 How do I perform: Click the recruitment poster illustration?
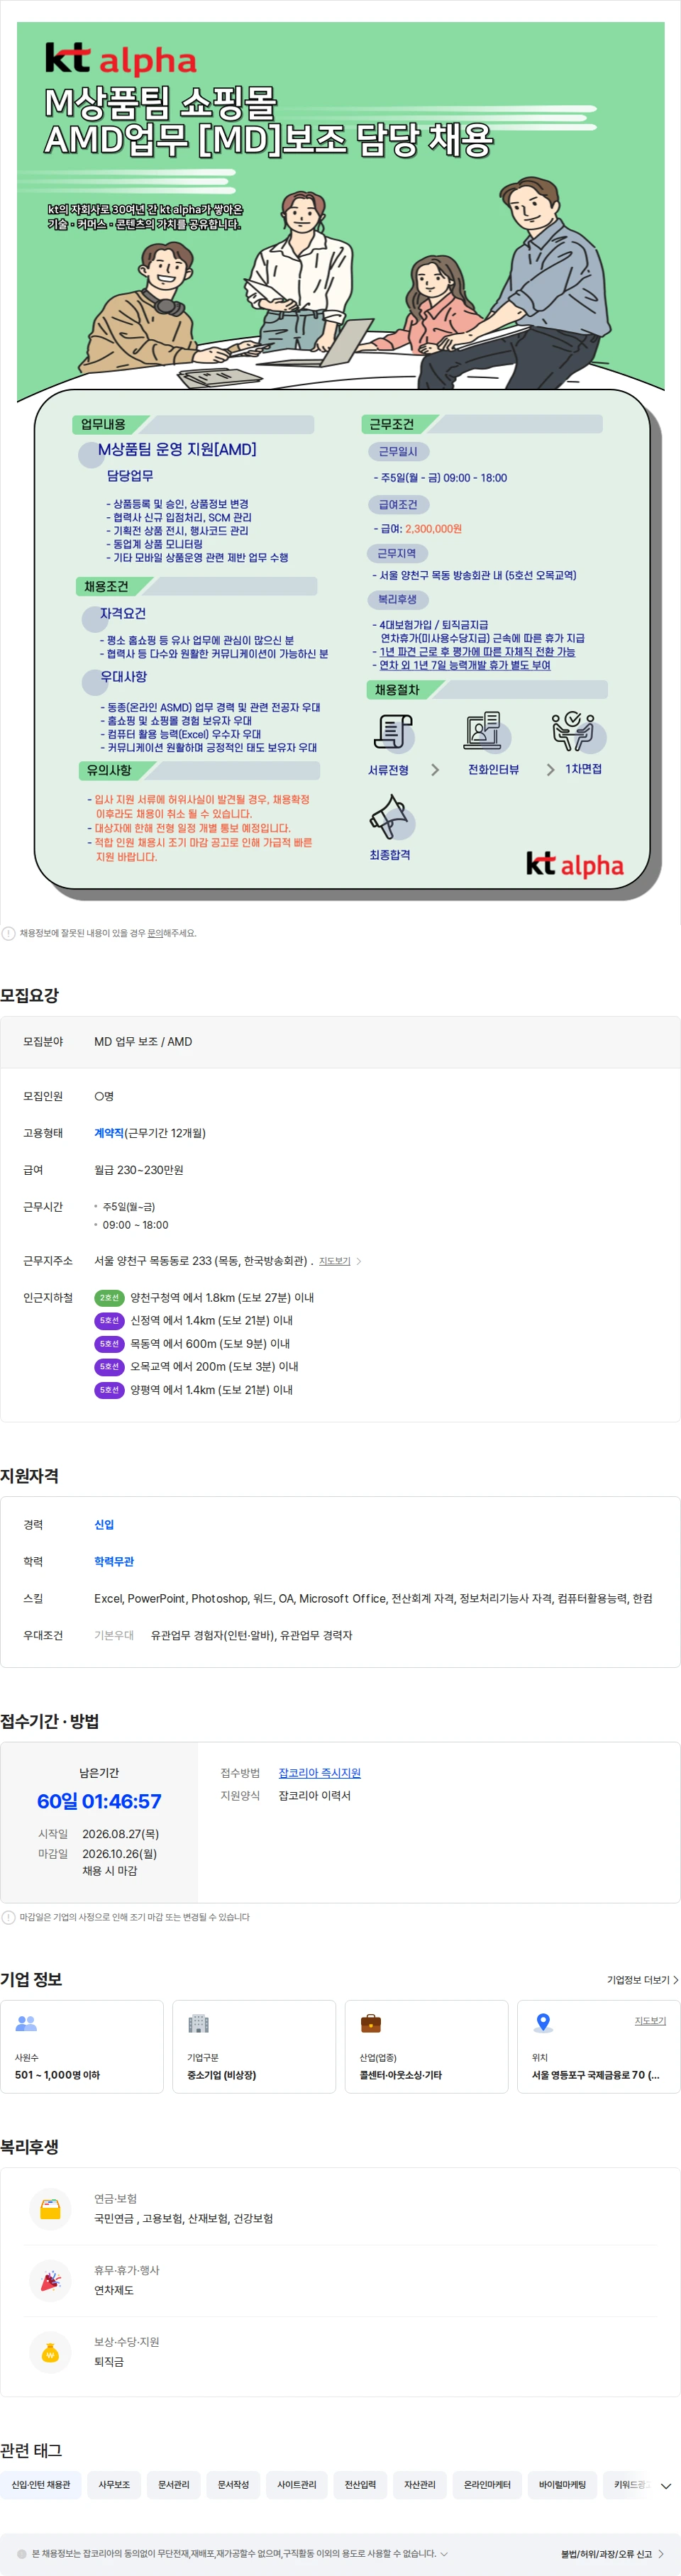point(341,462)
